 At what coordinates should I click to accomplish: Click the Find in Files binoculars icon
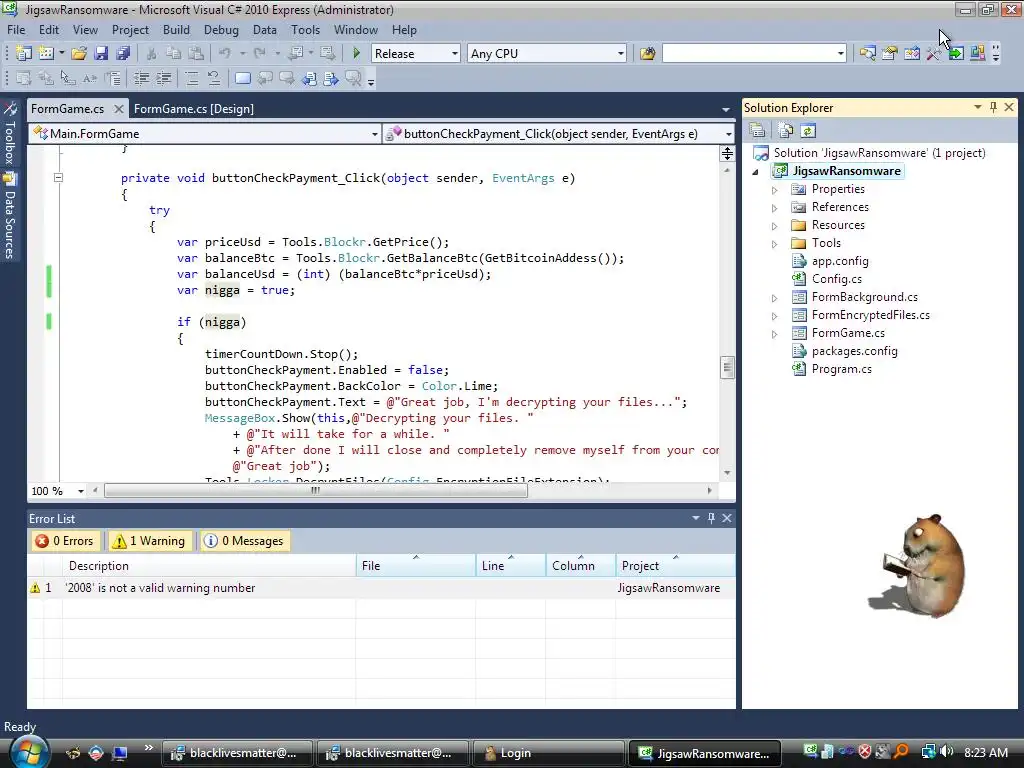tap(647, 54)
